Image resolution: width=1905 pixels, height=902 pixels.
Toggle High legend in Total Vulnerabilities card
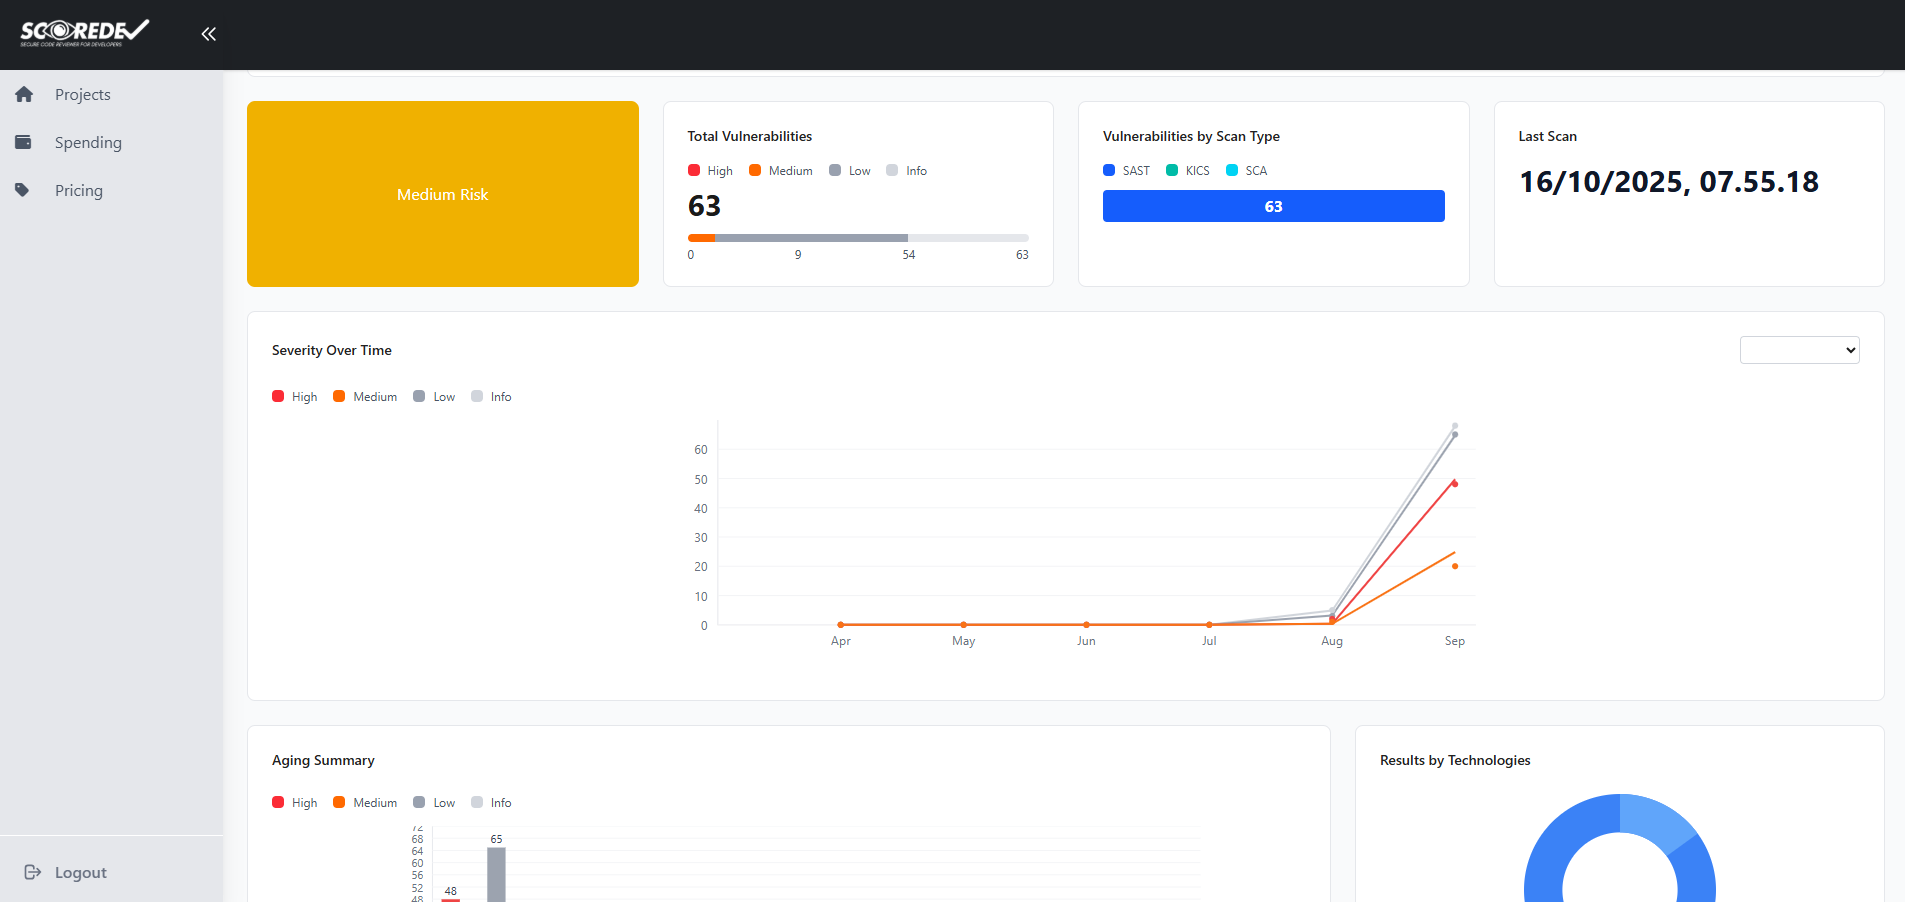710,171
